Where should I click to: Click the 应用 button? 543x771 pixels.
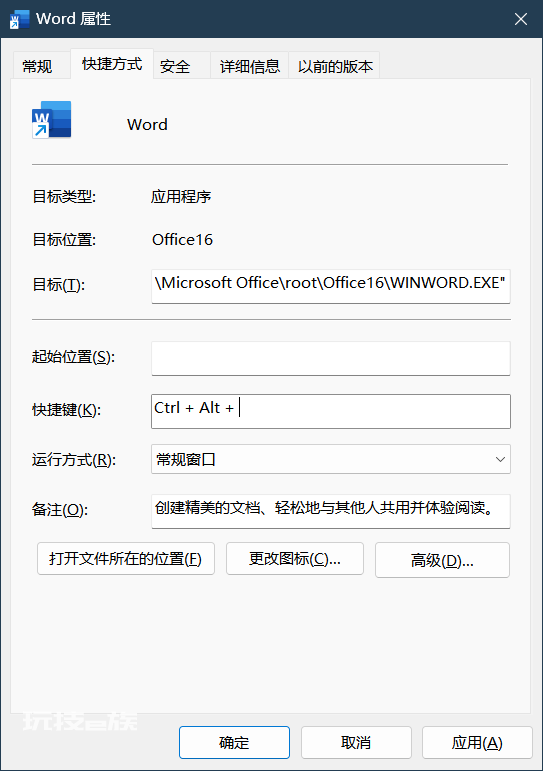(477, 742)
